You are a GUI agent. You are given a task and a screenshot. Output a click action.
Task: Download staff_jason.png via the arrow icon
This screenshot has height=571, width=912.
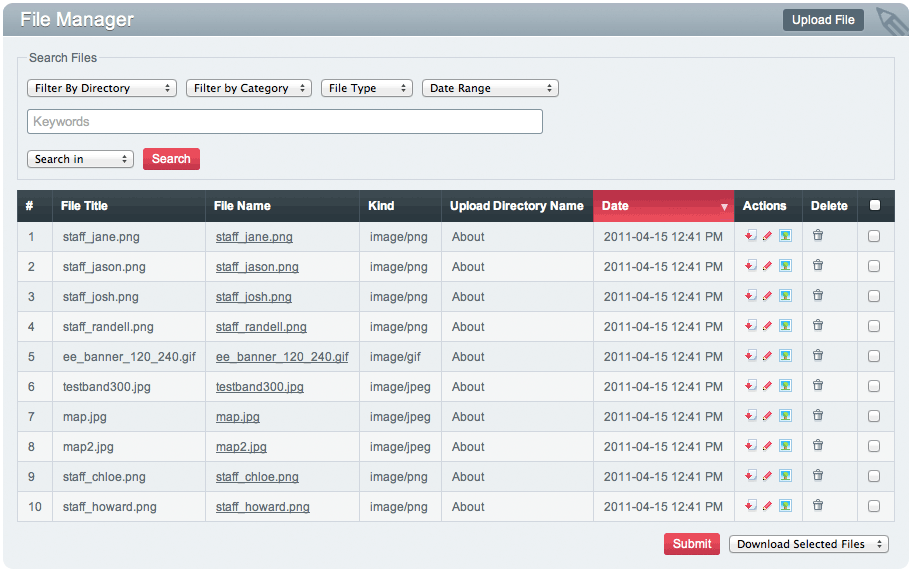coord(750,266)
